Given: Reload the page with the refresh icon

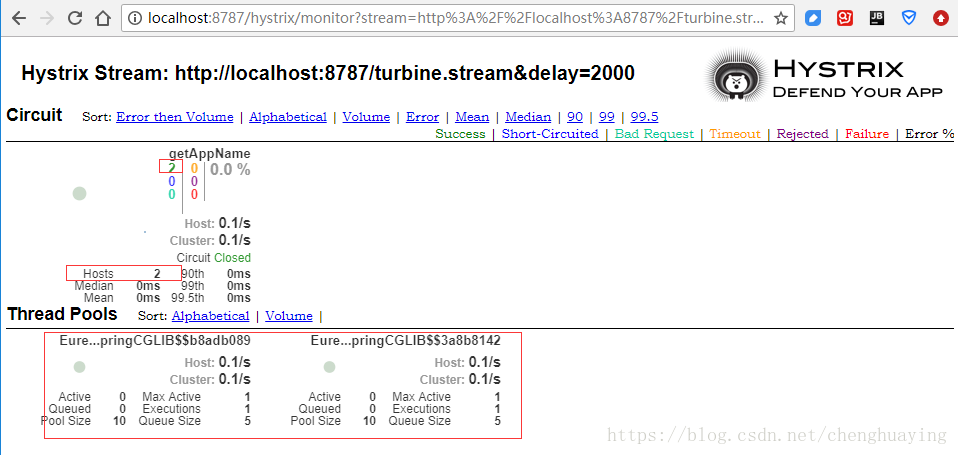Looking at the screenshot, I should point(75,18).
